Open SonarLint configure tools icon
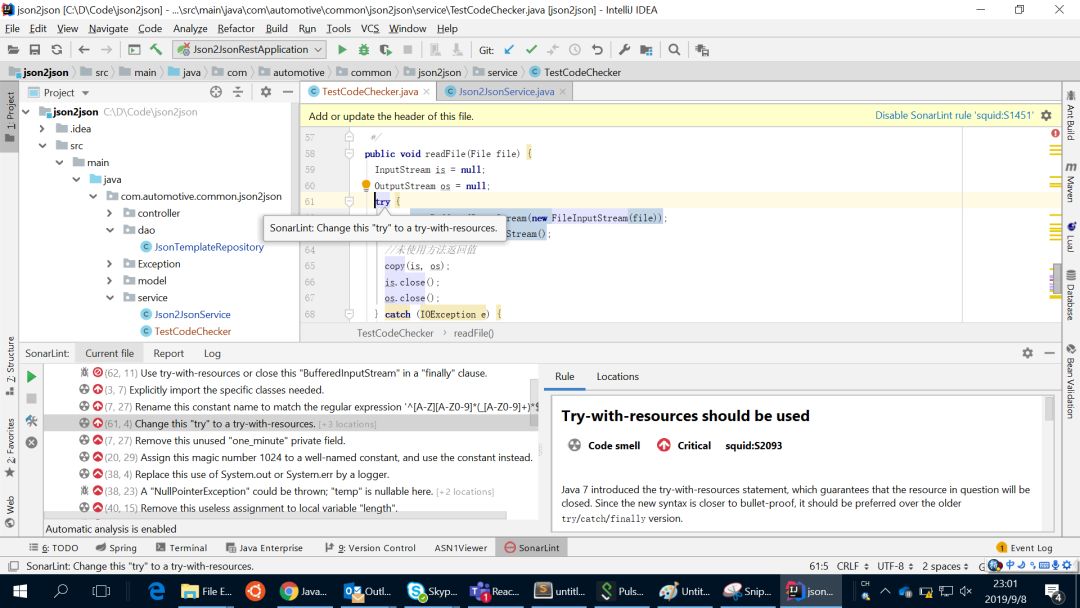The width and height of the screenshot is (1080, 608). (31, 421)
